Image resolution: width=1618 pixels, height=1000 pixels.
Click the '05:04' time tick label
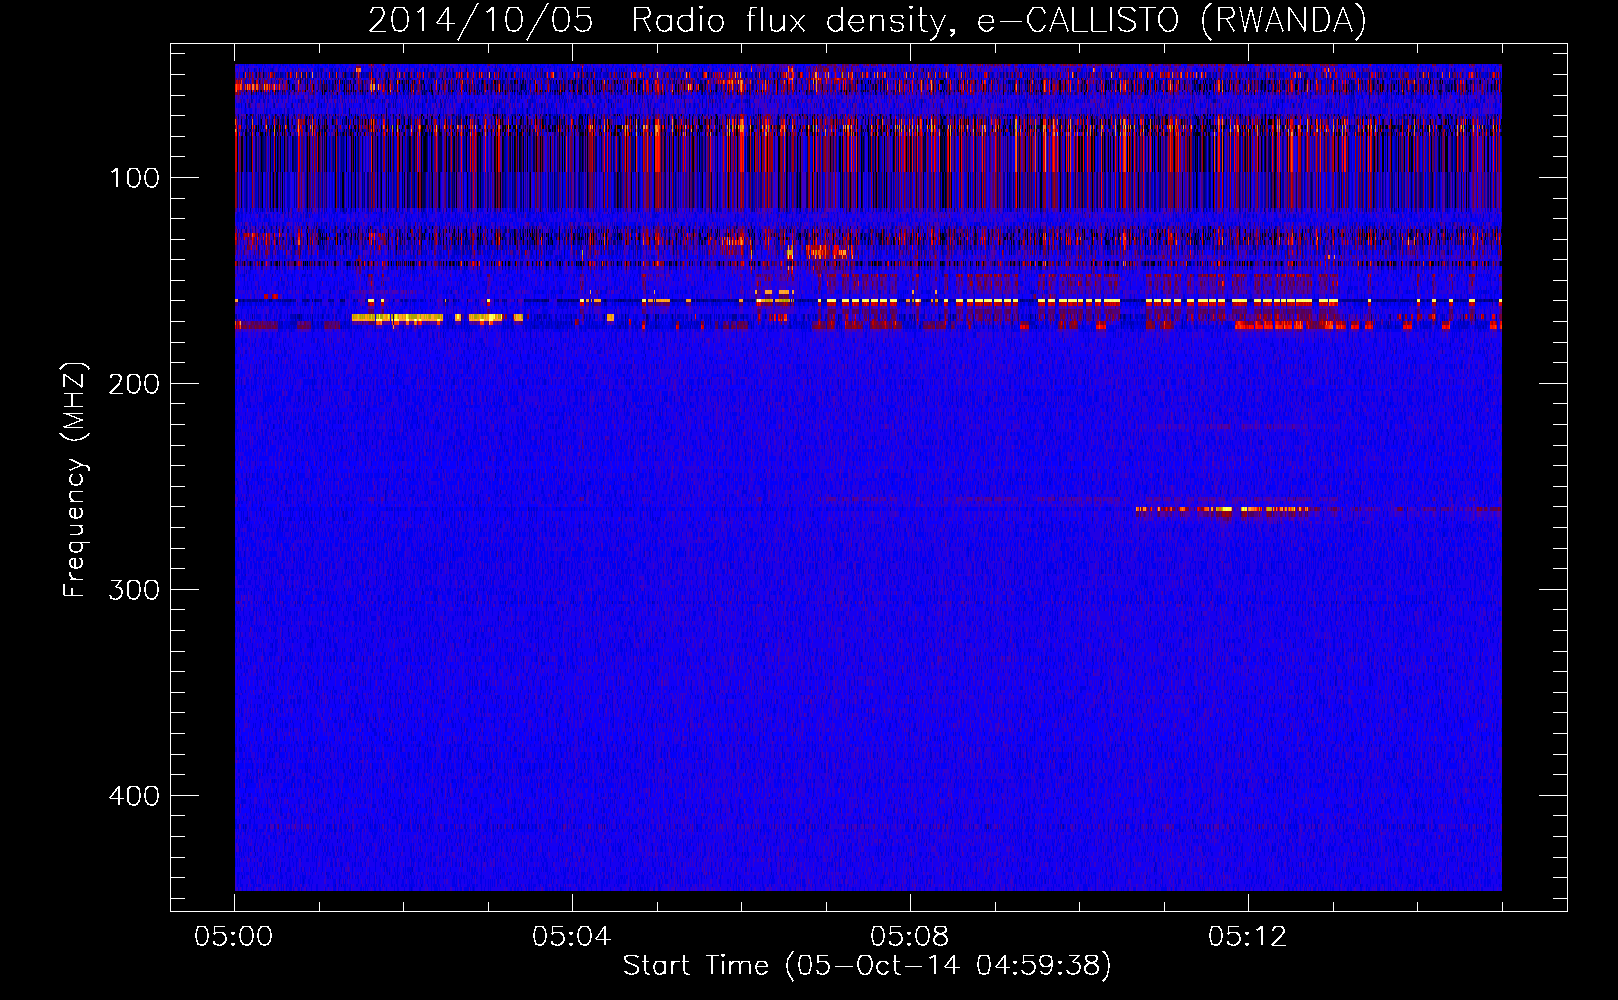tap(571, 937)
